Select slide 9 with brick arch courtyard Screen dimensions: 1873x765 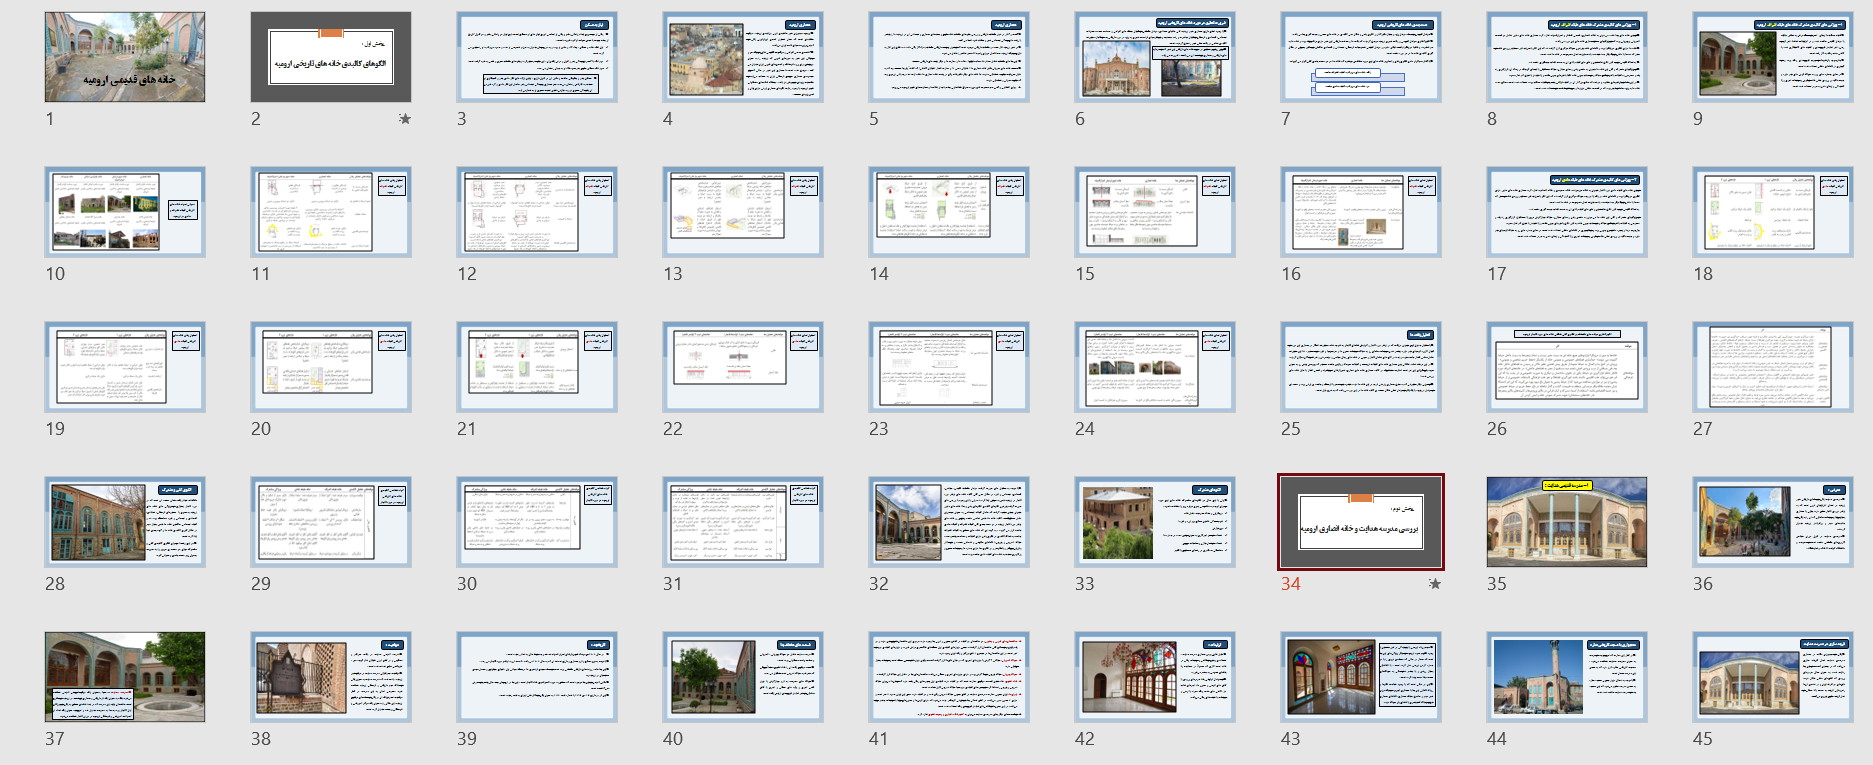point(1773,57)
